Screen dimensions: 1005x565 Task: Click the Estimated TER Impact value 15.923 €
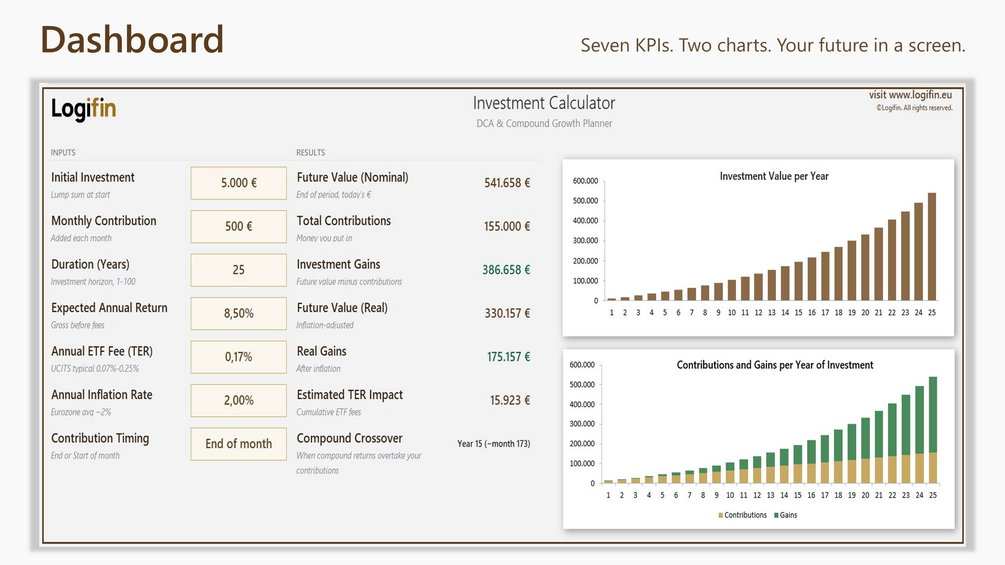click(x=510, y=400)
